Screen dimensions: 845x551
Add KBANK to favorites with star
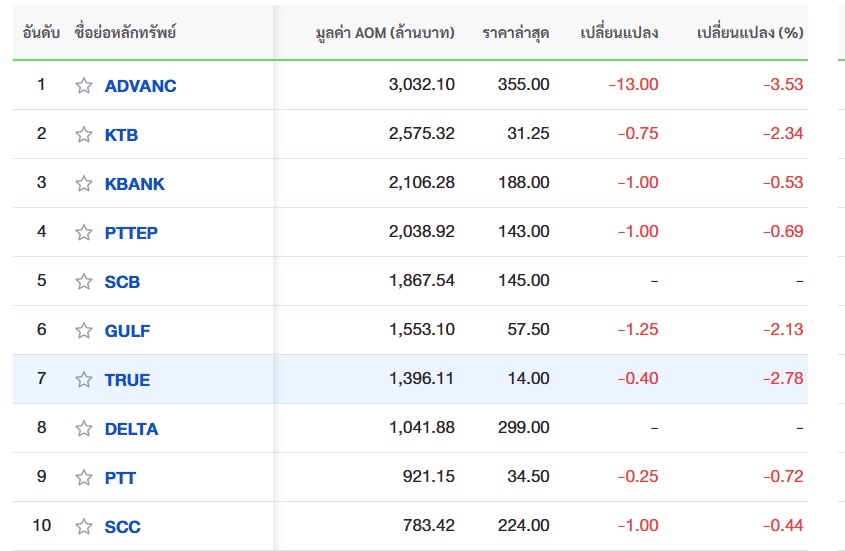[x=84, y=184]
